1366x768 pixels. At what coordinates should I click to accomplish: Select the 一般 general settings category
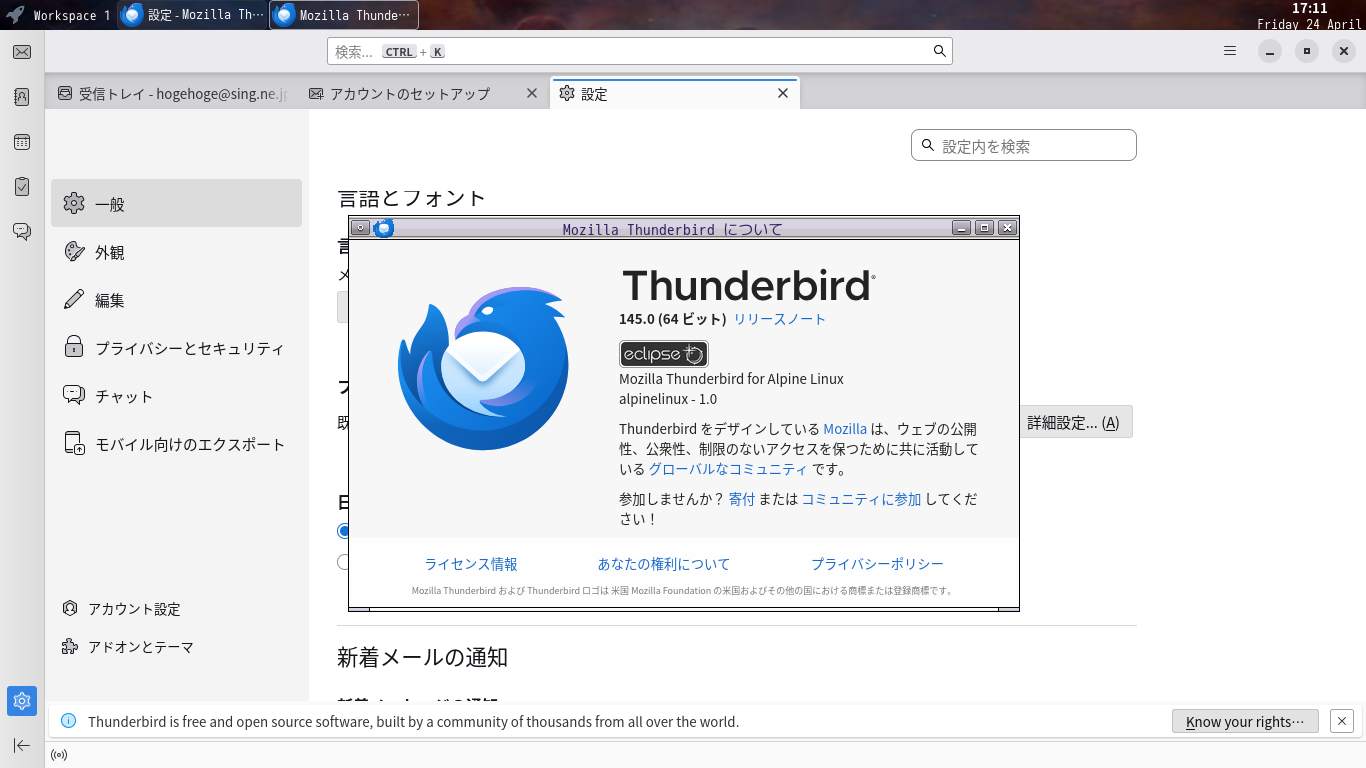176,203
